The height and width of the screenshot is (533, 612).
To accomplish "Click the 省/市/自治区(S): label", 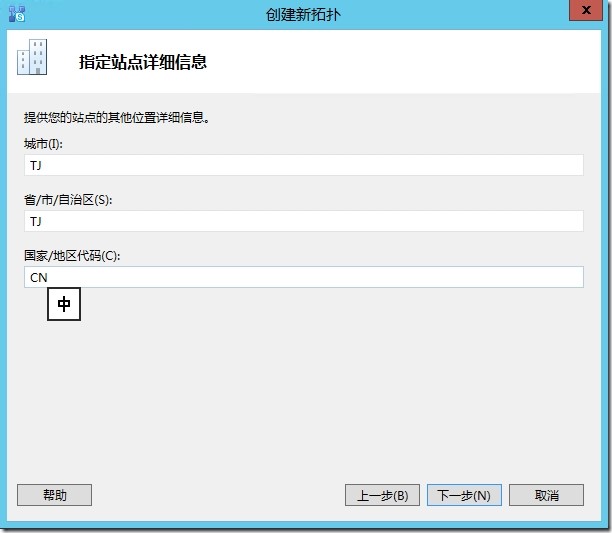I will coord(68,200).
